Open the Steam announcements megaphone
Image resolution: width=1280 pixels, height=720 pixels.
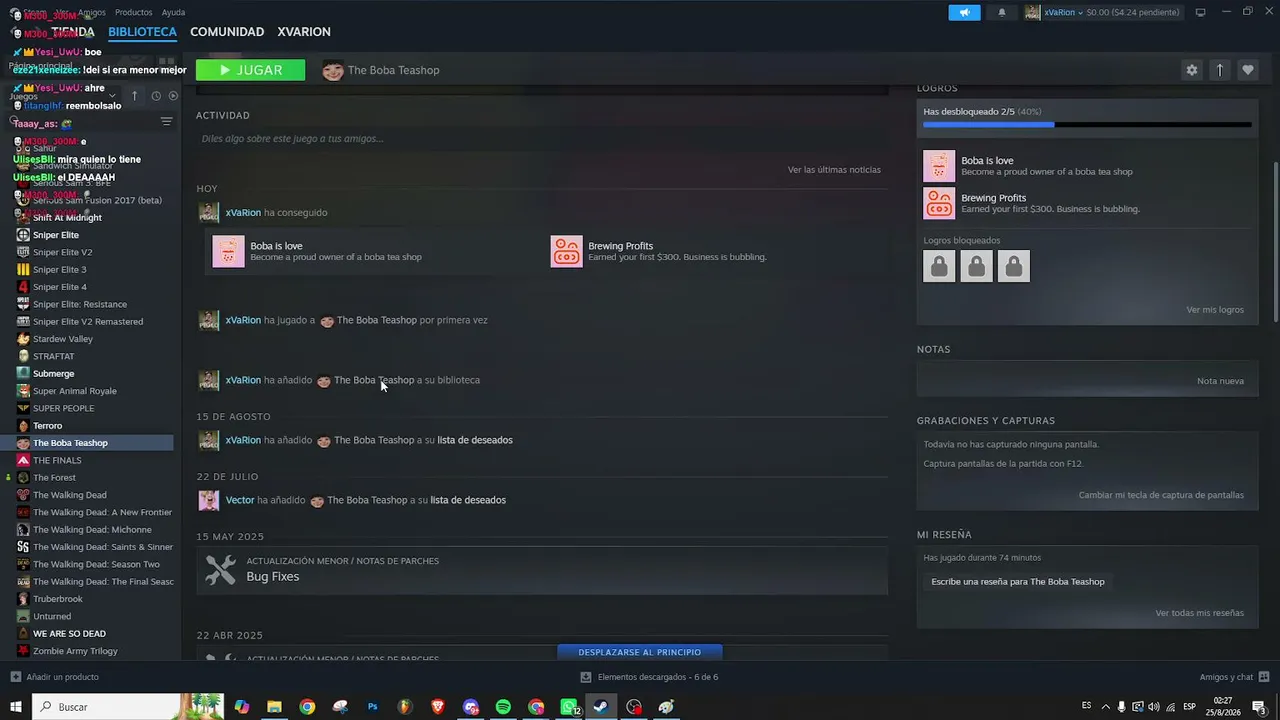click(x=964, y=12)
